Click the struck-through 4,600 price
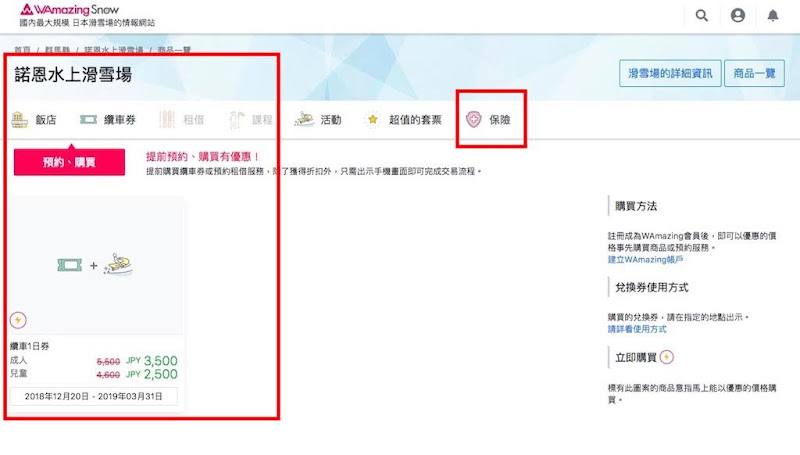The height and width of the screenshot is (455, 800). coord(108,375)
